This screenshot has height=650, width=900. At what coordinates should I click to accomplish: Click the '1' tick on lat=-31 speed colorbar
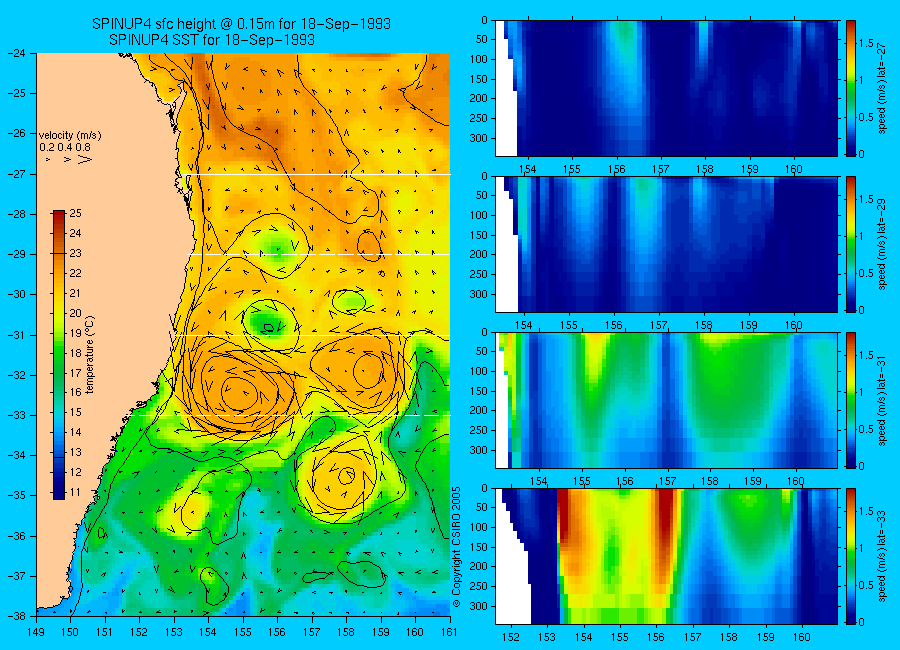[862, 392]
